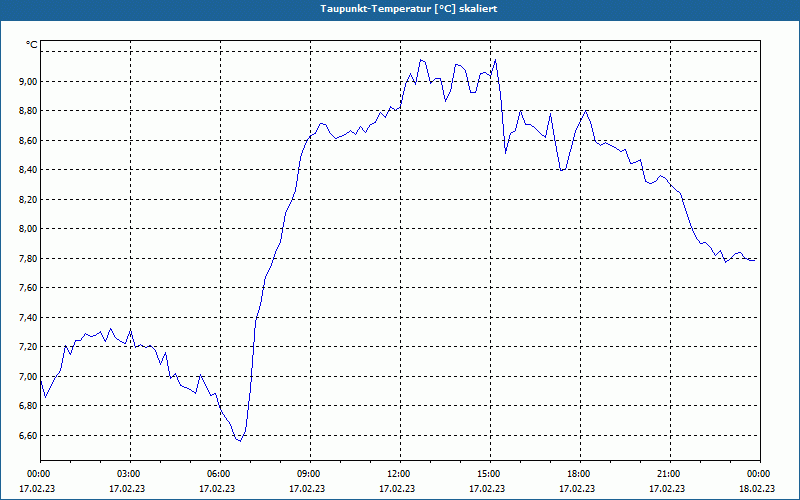Click the 00:00 time label dated 18.02.23

(760, 474)
